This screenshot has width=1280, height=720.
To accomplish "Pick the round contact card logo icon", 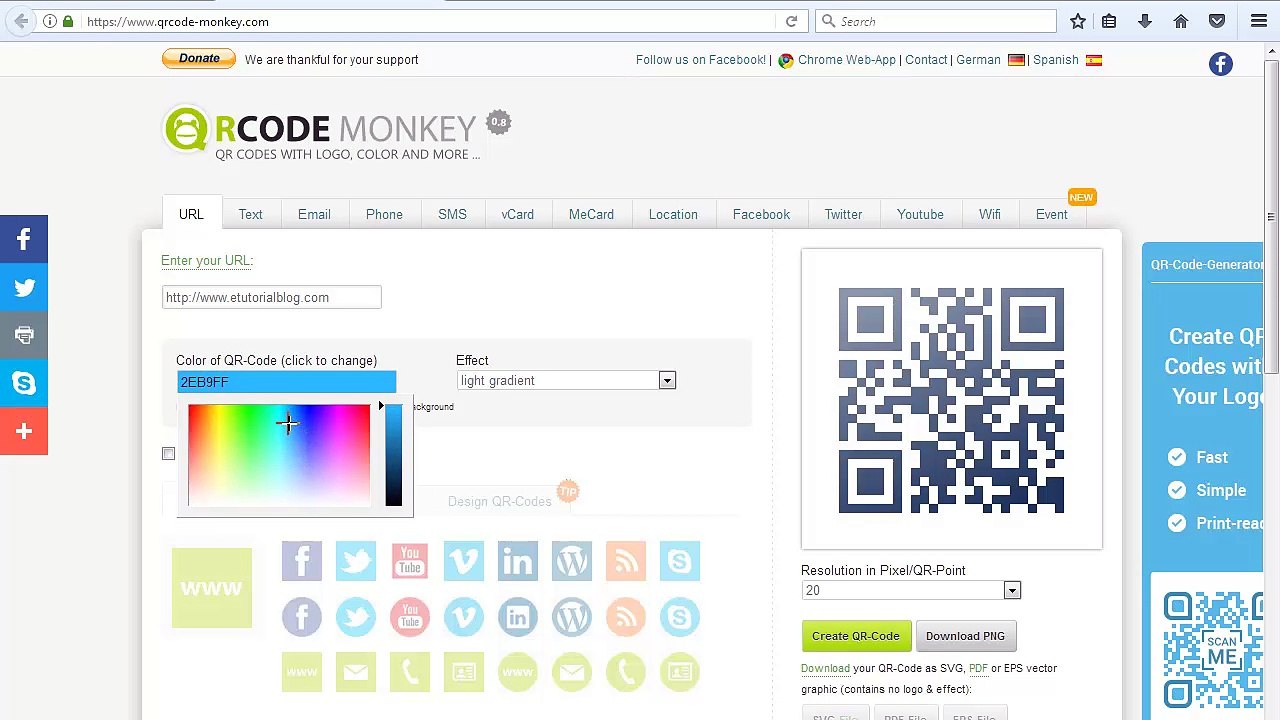I will (679, 672).
